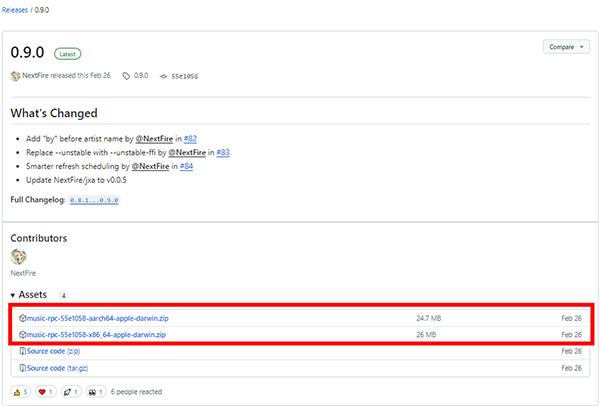
Task: Click Feb 26 date on Source code (tar.gz) row
Action: pyautogui.click(x=571, y=368)
